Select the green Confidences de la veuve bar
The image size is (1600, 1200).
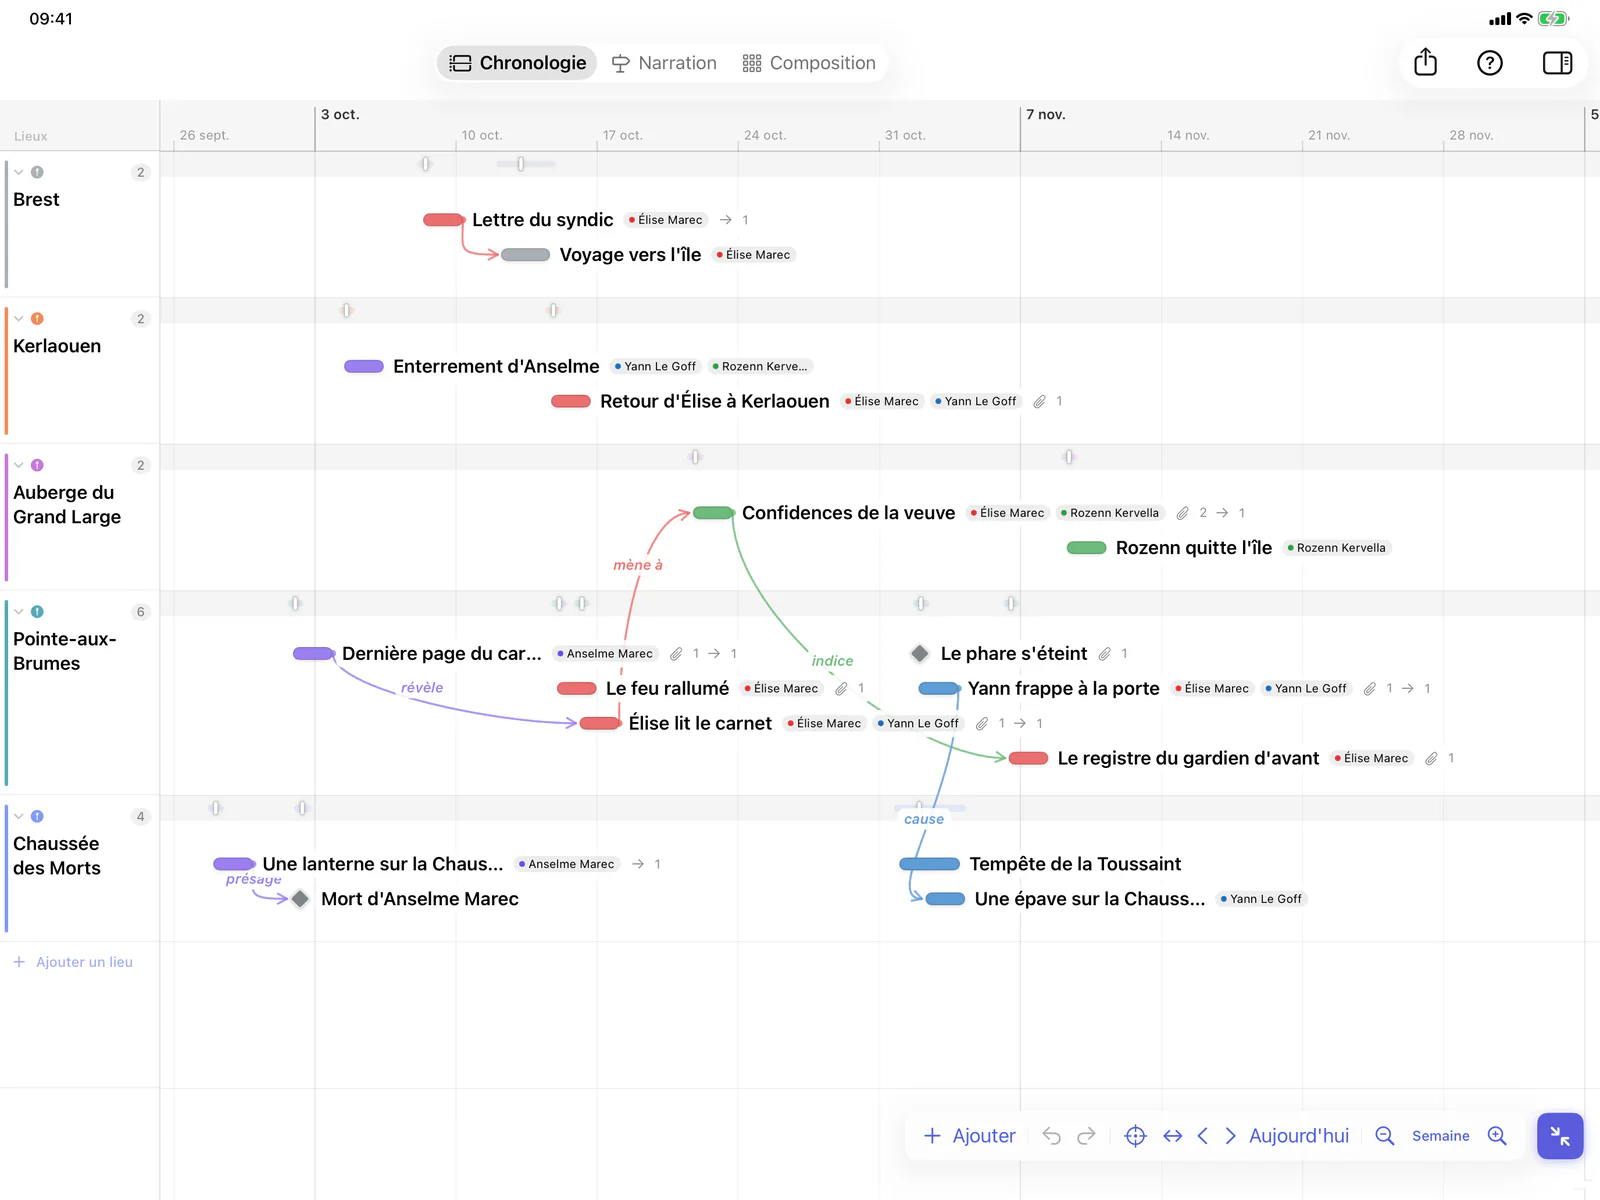[714, 513]
